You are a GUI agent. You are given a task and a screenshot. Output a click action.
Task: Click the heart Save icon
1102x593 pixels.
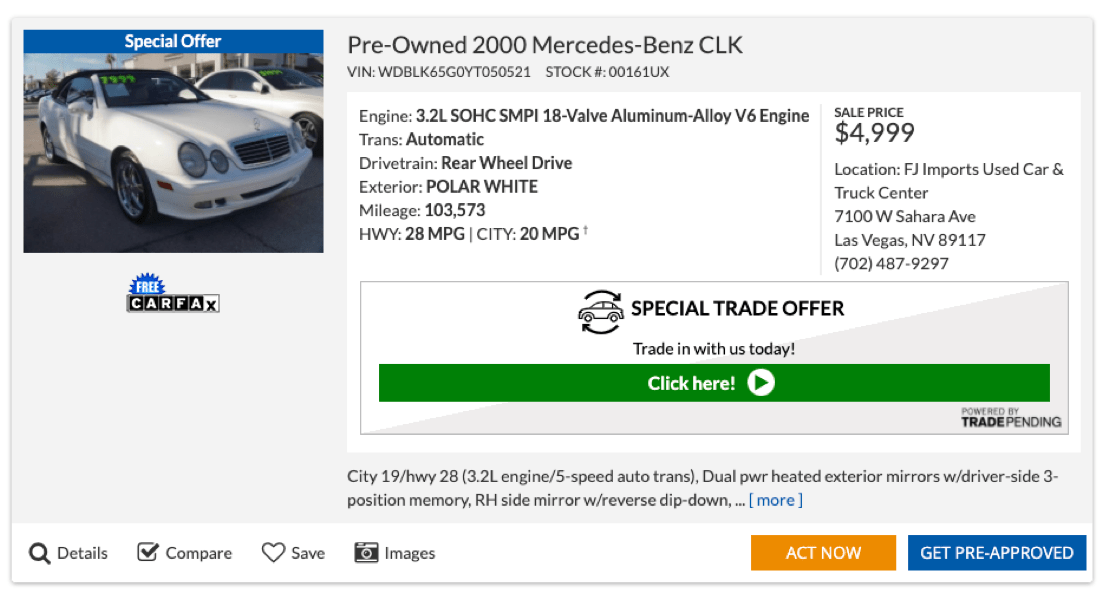tap(273, 552)
